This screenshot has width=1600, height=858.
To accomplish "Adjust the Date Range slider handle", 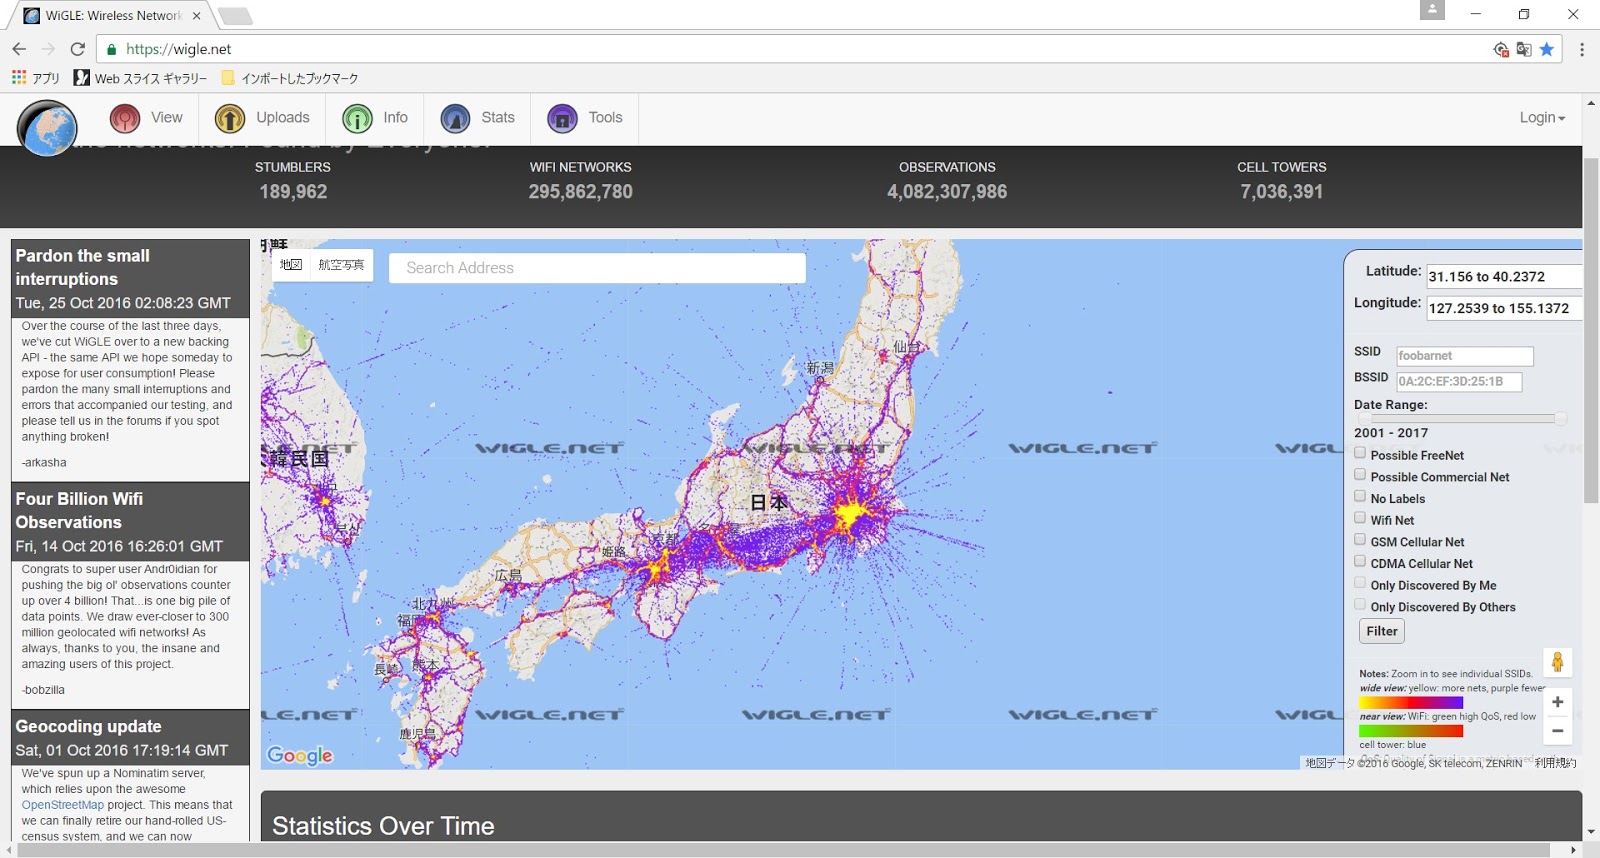I will click(x=1560, y=419).
